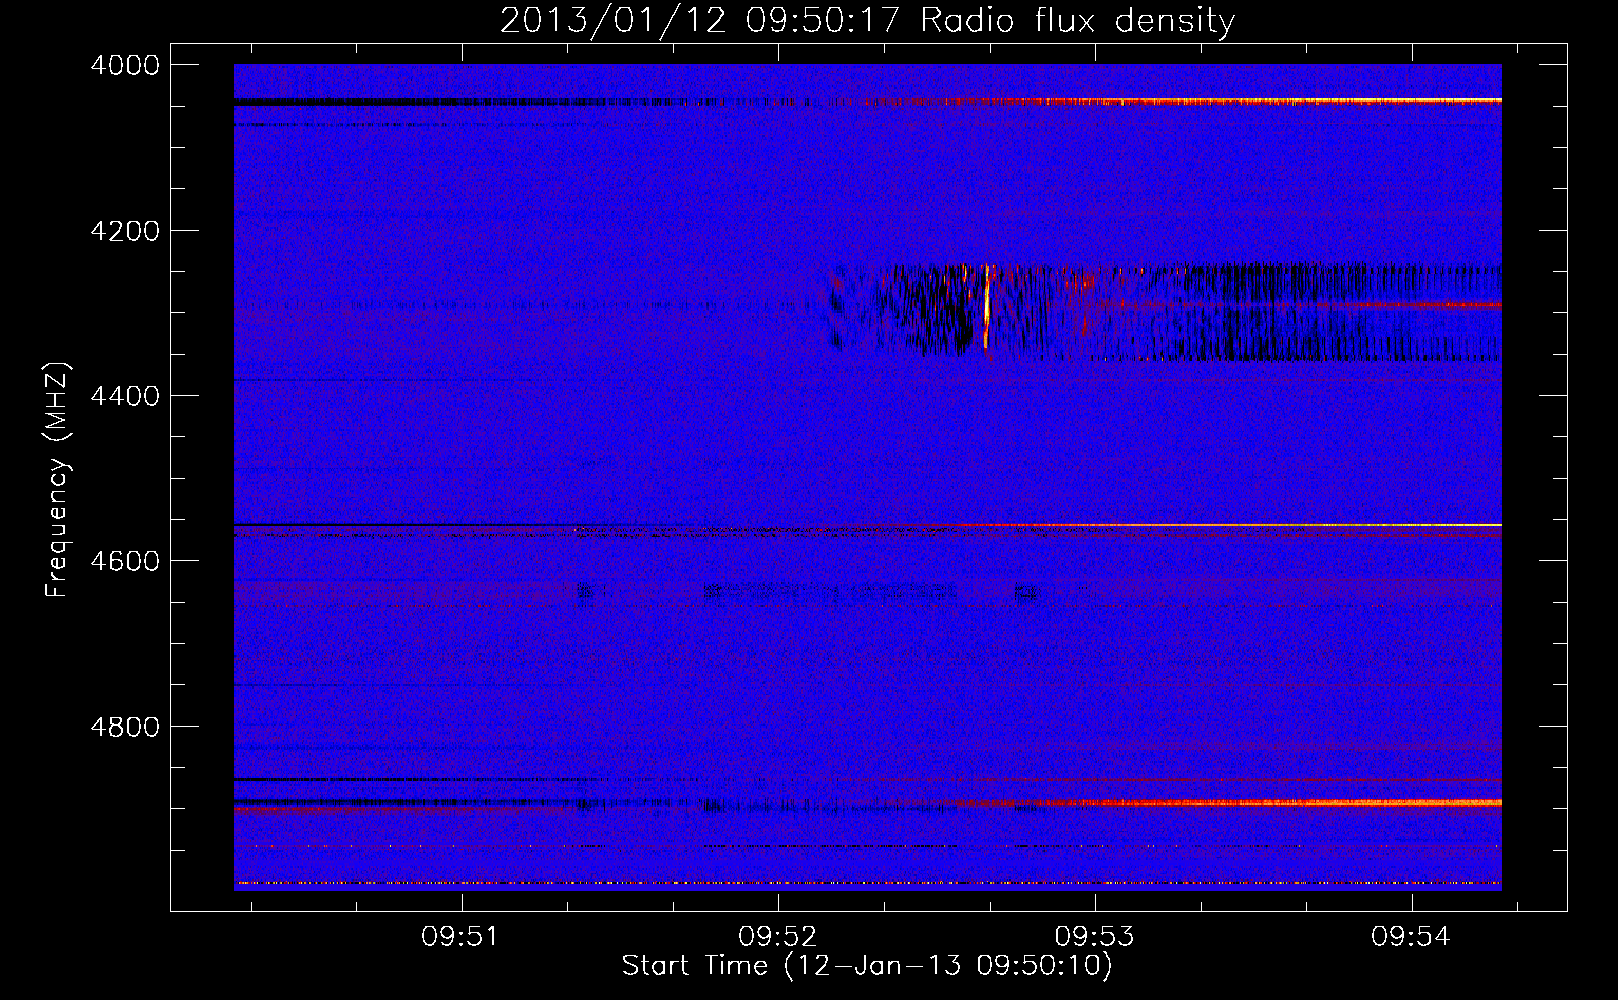This screenshot has height=1000, width=1618.
Task: Click the plot title "2013/01/12 09:50:17 Radio flux density"
Action: [x=867, y=21]
